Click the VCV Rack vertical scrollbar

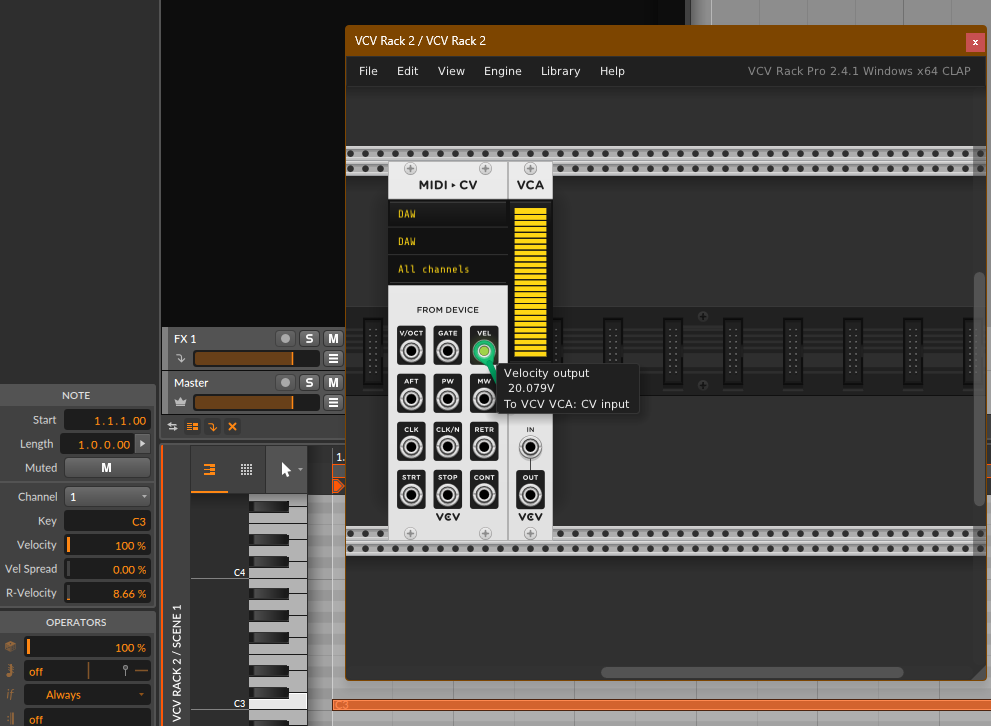click(x=980, y=389)
